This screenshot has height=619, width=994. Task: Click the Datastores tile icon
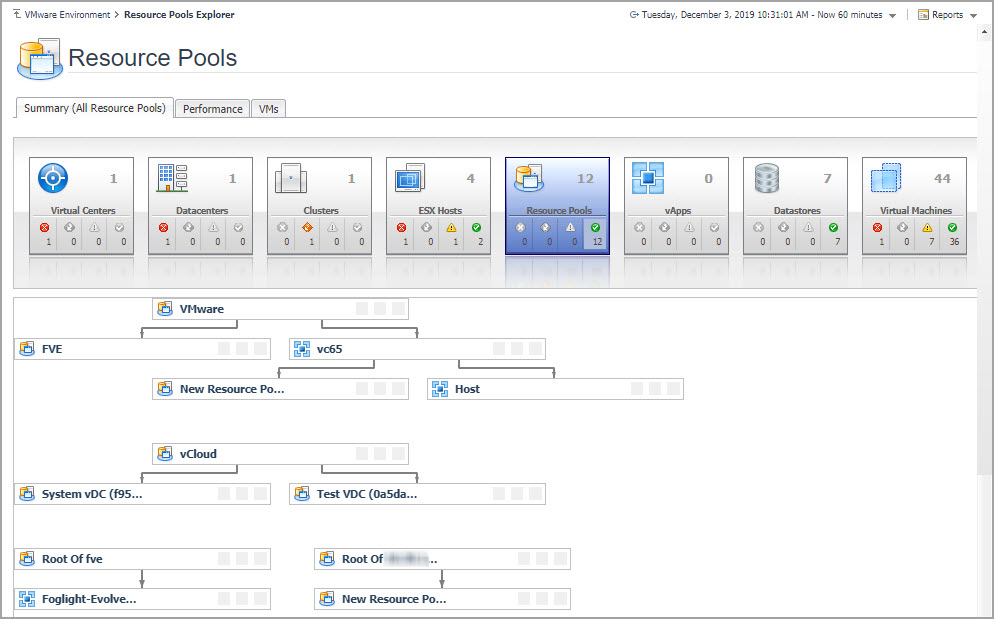pyautogui.click(x=767, y=179)
